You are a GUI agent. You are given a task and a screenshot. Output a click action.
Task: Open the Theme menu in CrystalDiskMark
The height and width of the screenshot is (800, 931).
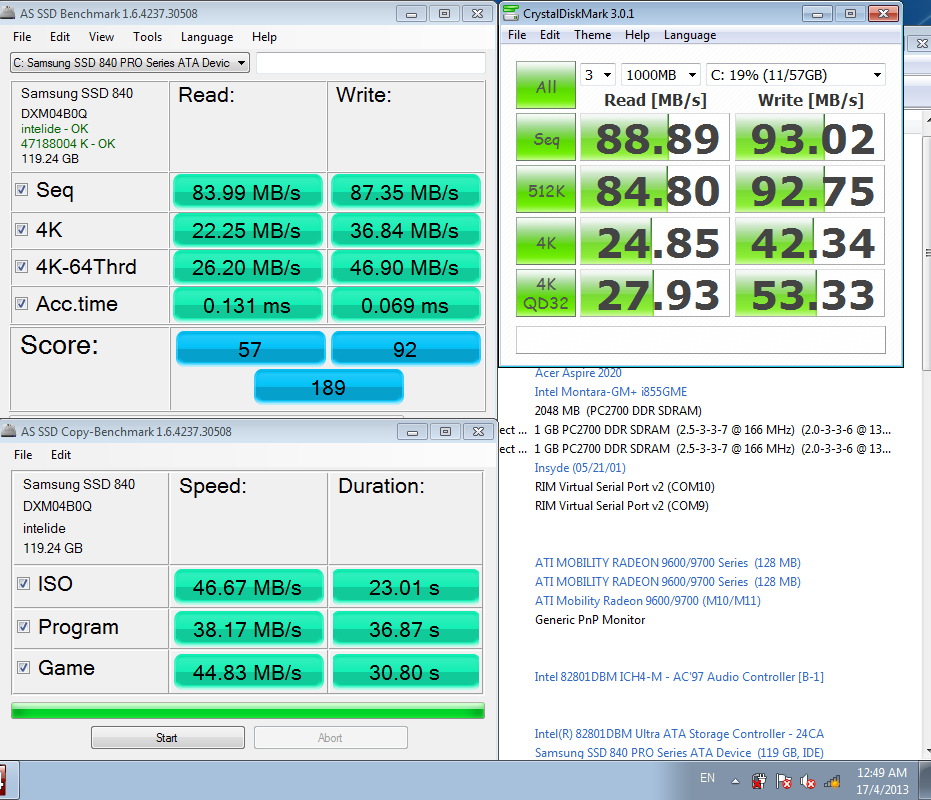[x=592, y=35]
